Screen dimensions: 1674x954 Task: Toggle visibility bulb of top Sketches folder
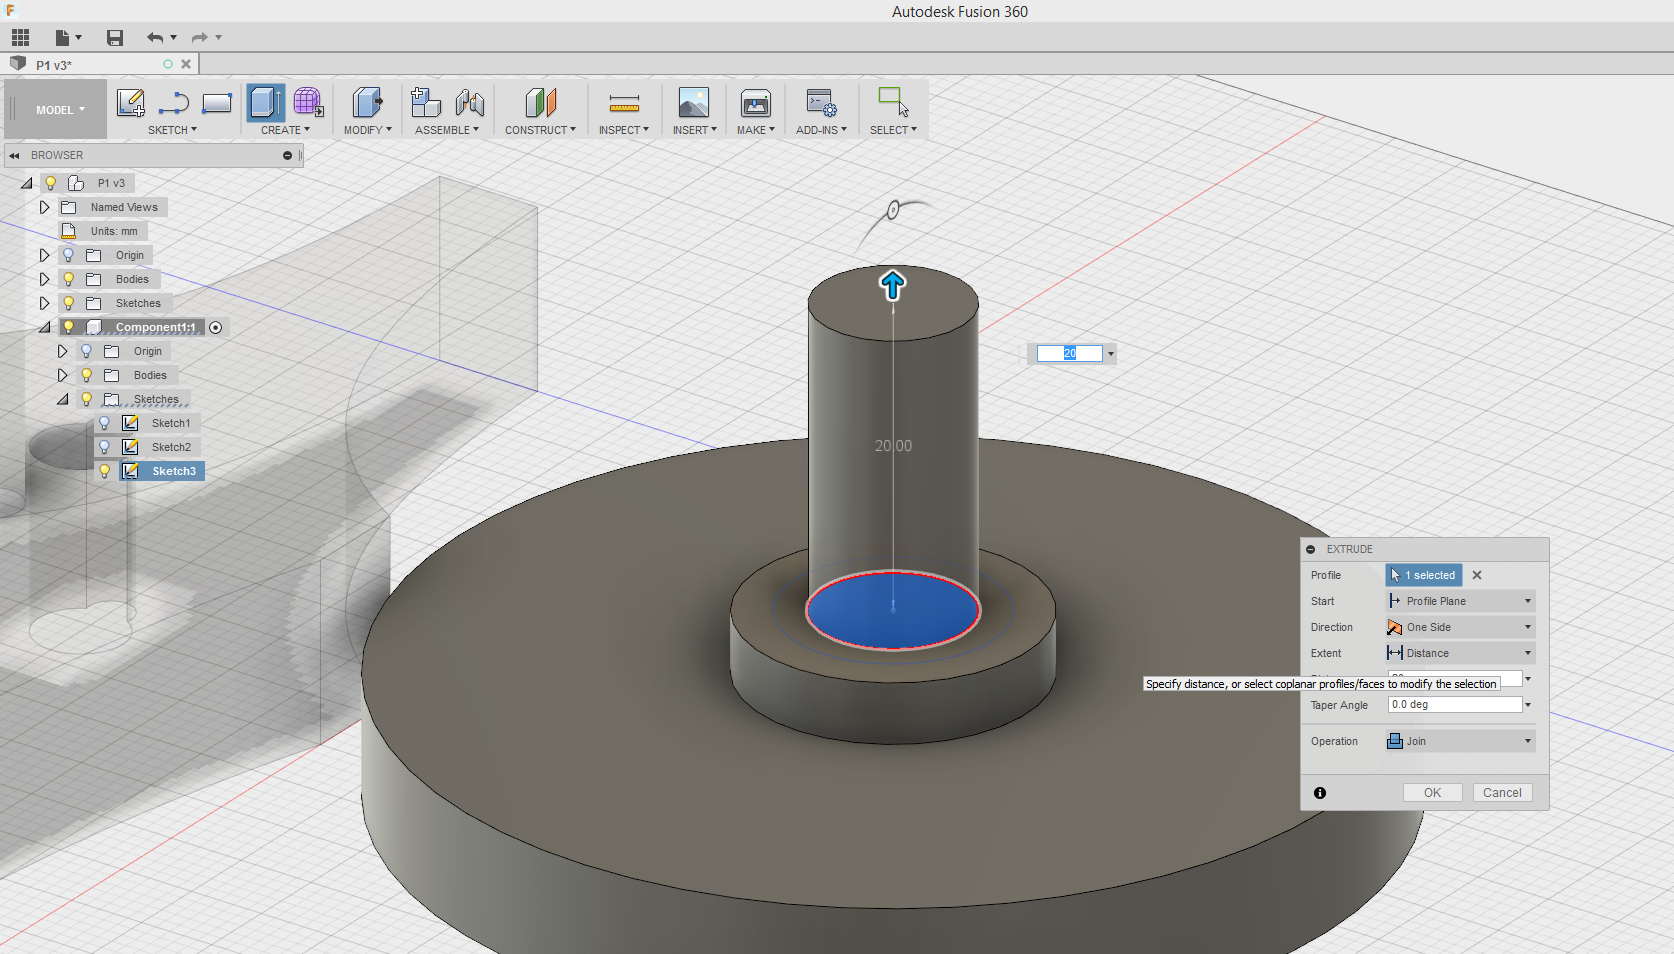[x=69, y=303]
